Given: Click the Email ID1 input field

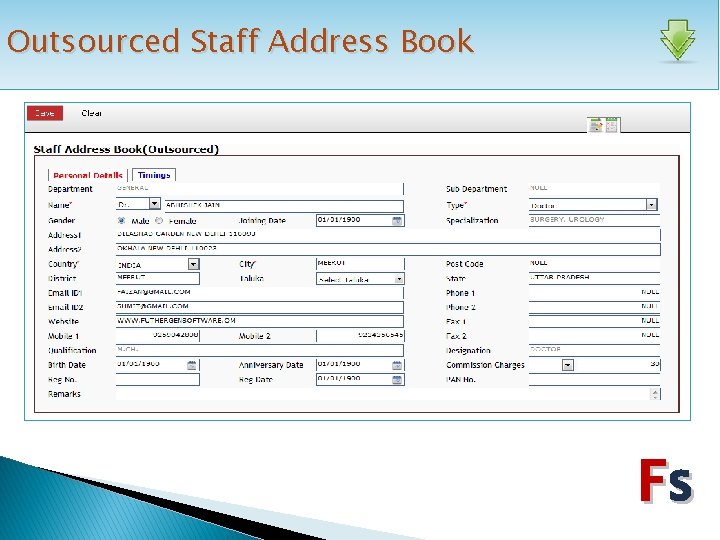Looking at the screenshot, I should 259,292.
